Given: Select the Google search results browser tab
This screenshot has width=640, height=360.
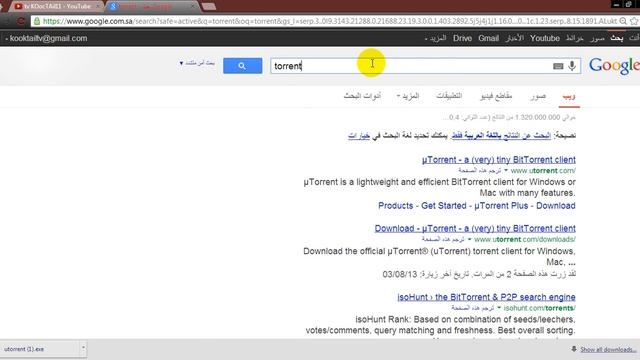Looking at the screenshot, I should [152, 6].
